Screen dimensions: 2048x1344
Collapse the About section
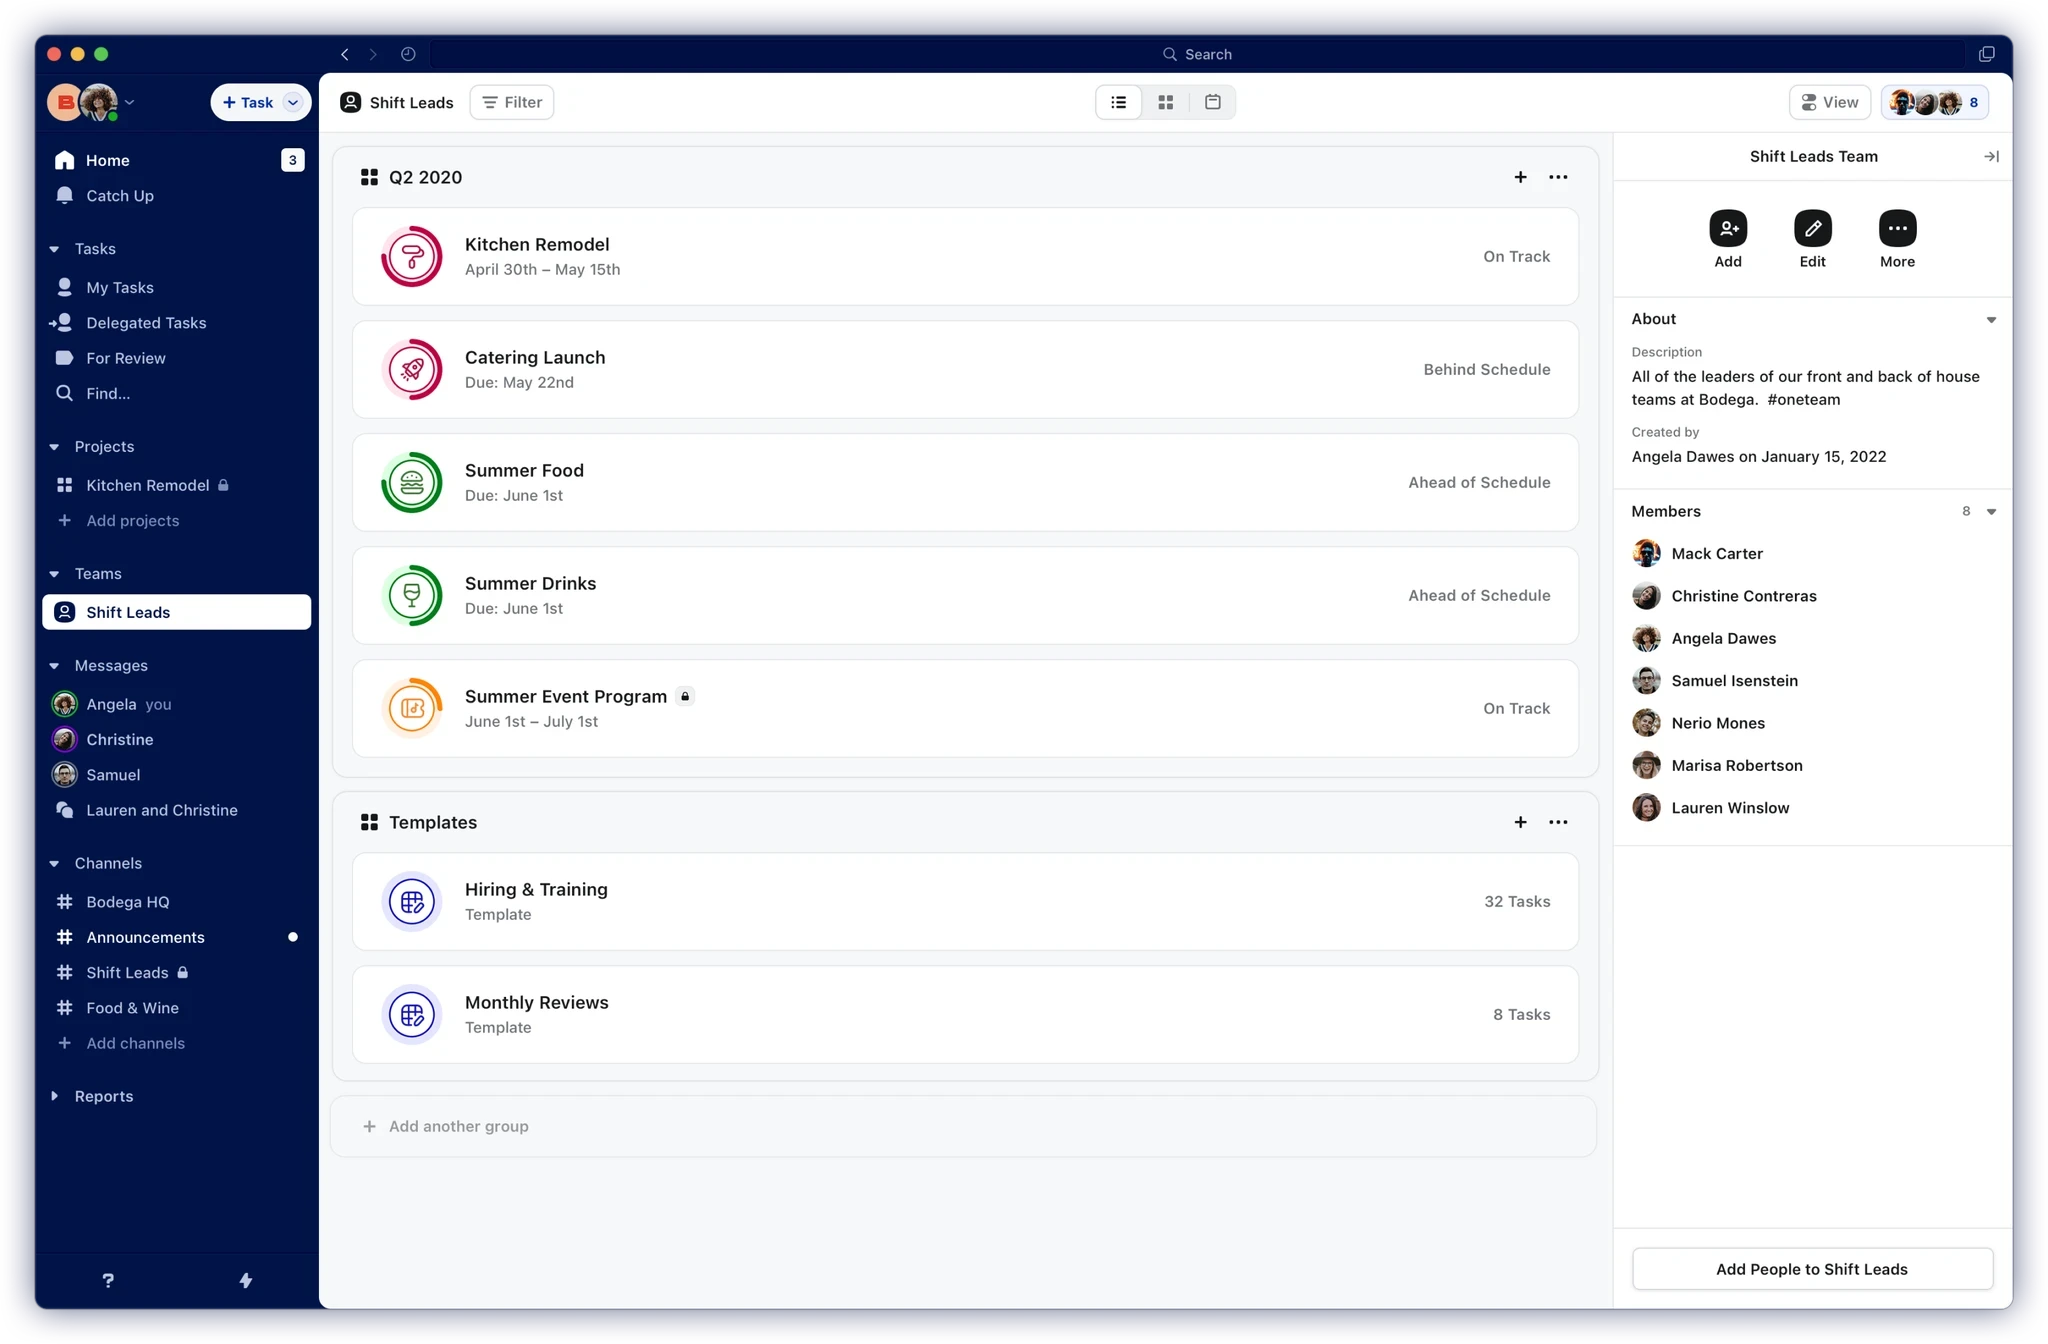(1990, 320)
